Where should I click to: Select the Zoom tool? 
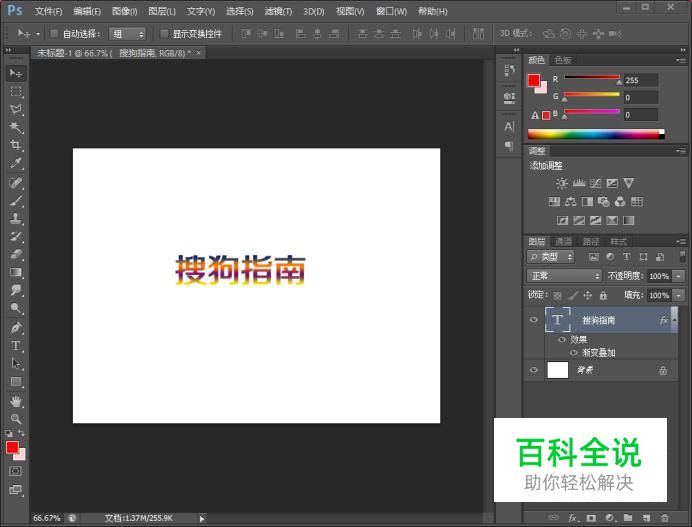click(16, 419)
